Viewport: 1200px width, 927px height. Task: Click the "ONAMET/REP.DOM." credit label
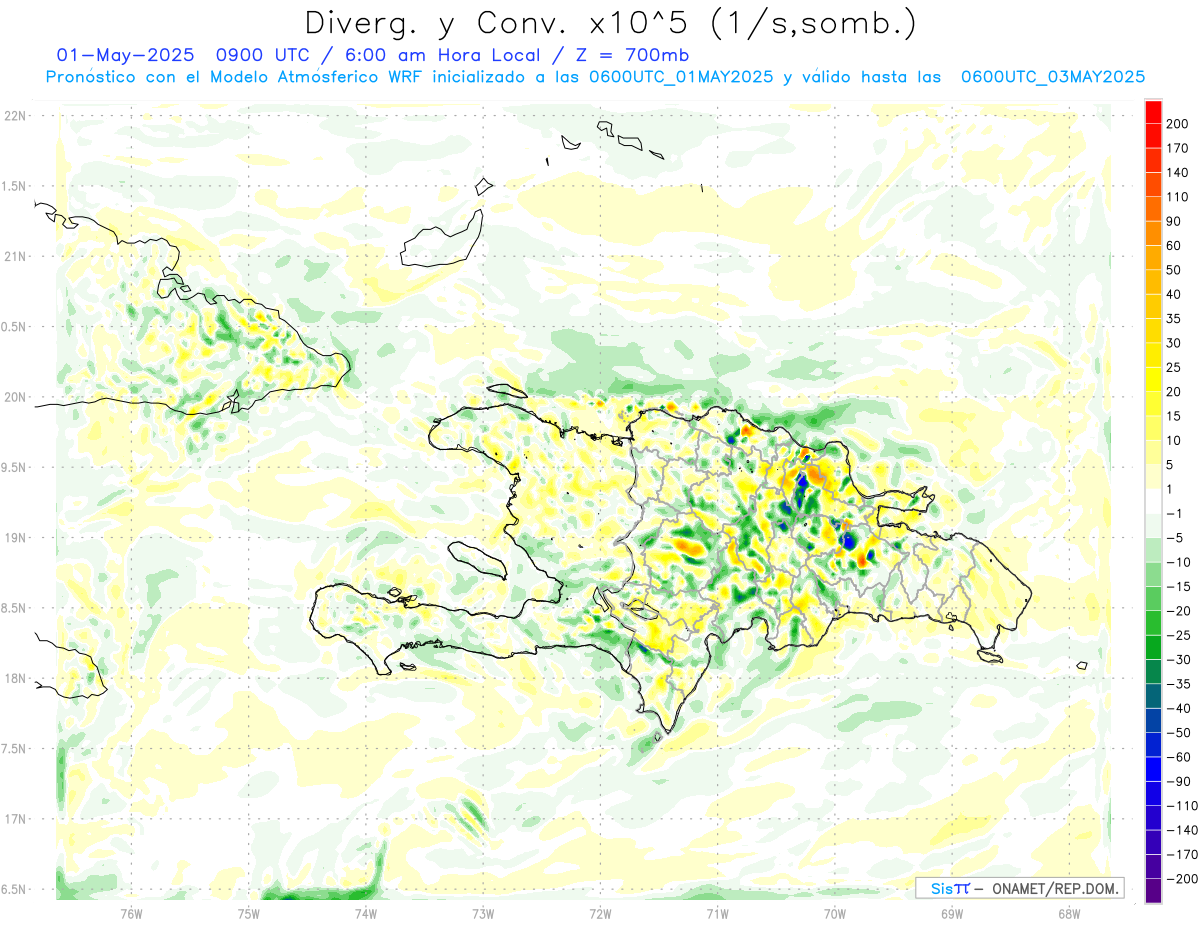click(x=1055, y=888)
